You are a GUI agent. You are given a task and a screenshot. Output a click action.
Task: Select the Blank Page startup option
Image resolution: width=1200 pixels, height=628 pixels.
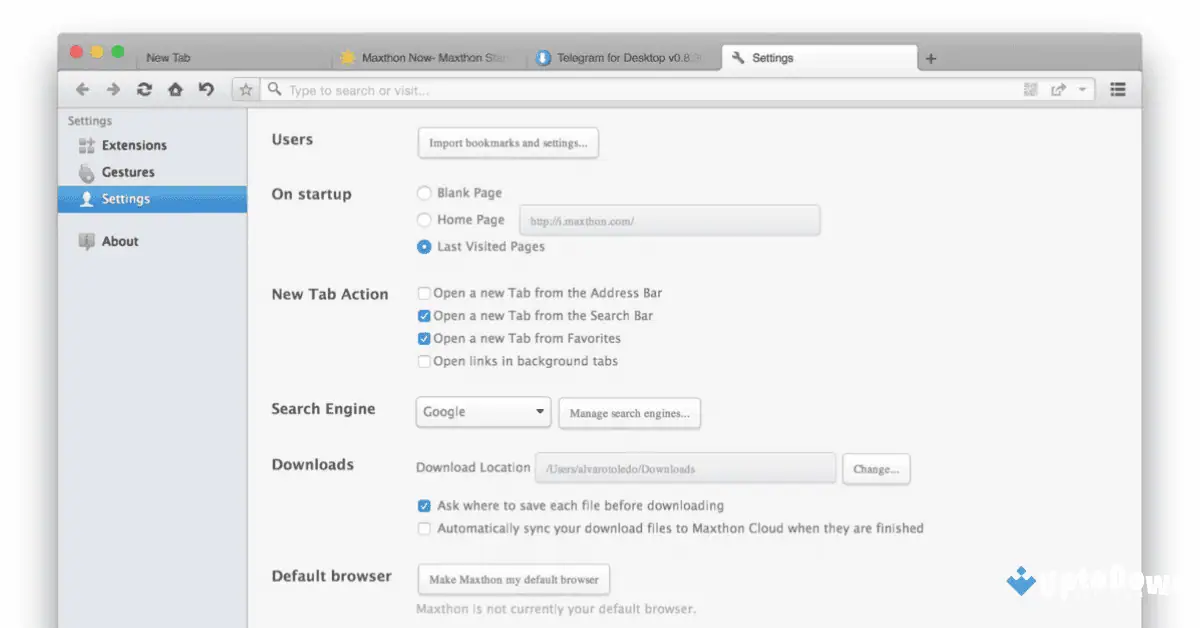click(424, 193)
